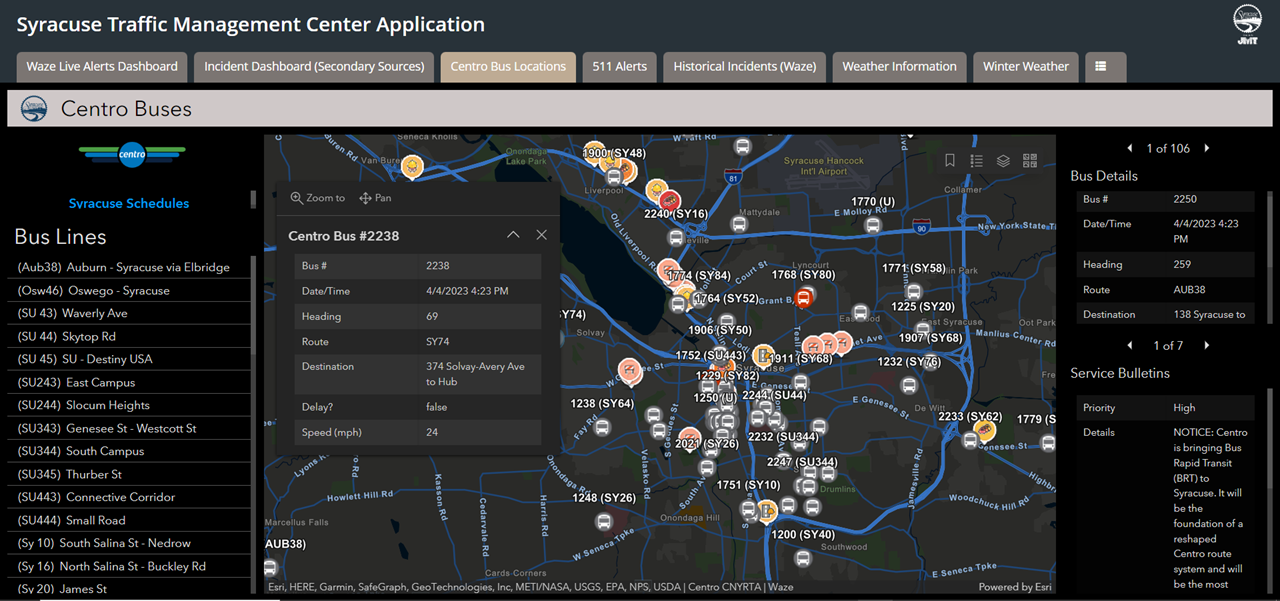Click the bus marker under 1770 (U)
The width and height of the screenshot is (1280, 601).
[x=873, y=226]
